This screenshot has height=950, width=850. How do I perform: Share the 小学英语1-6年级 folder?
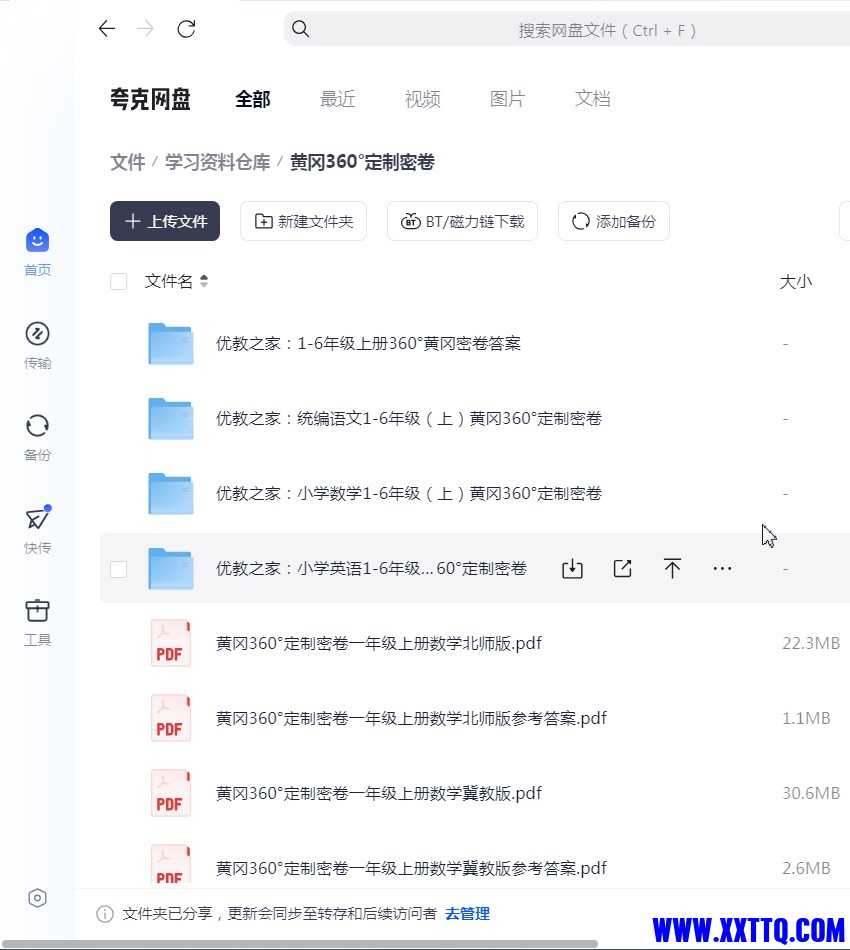pos(623,568)
